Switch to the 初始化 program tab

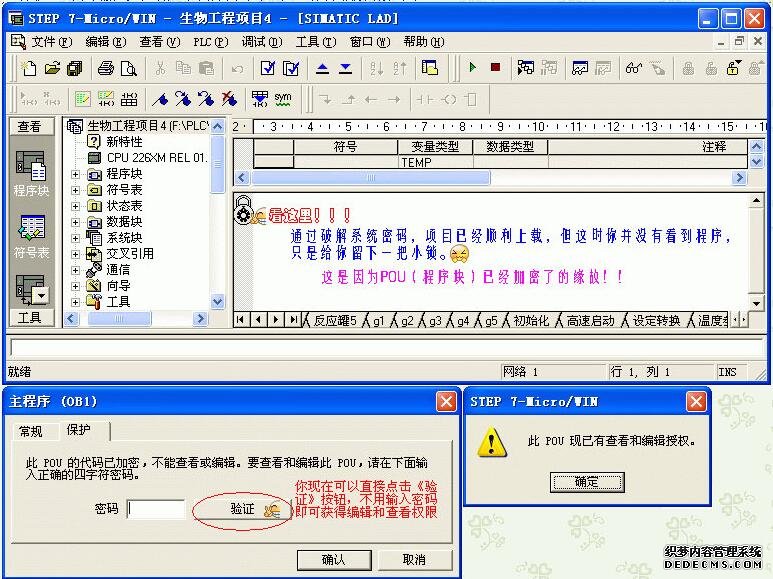pyautogui.click(x=531, y=321)
